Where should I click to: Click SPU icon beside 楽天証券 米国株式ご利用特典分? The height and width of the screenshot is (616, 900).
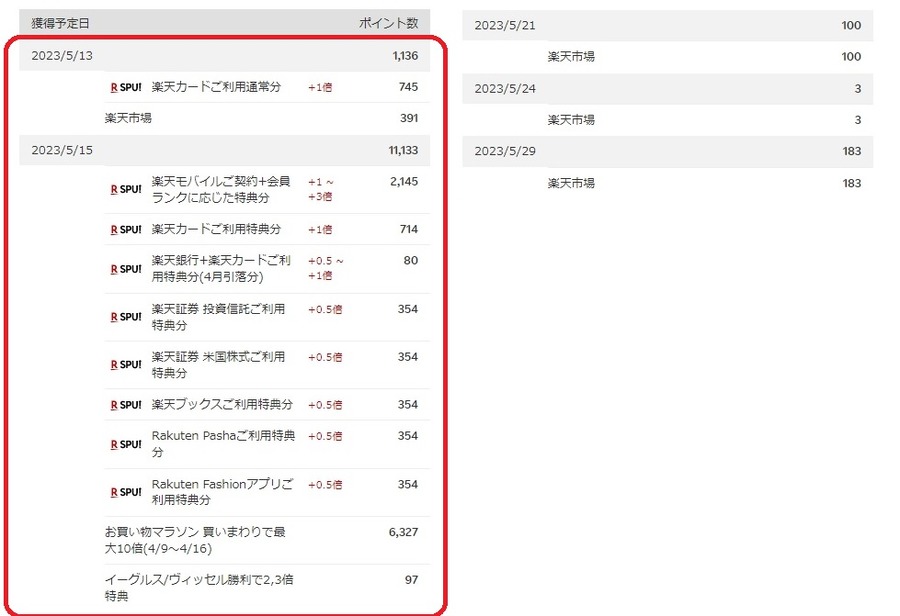(126, 365)
